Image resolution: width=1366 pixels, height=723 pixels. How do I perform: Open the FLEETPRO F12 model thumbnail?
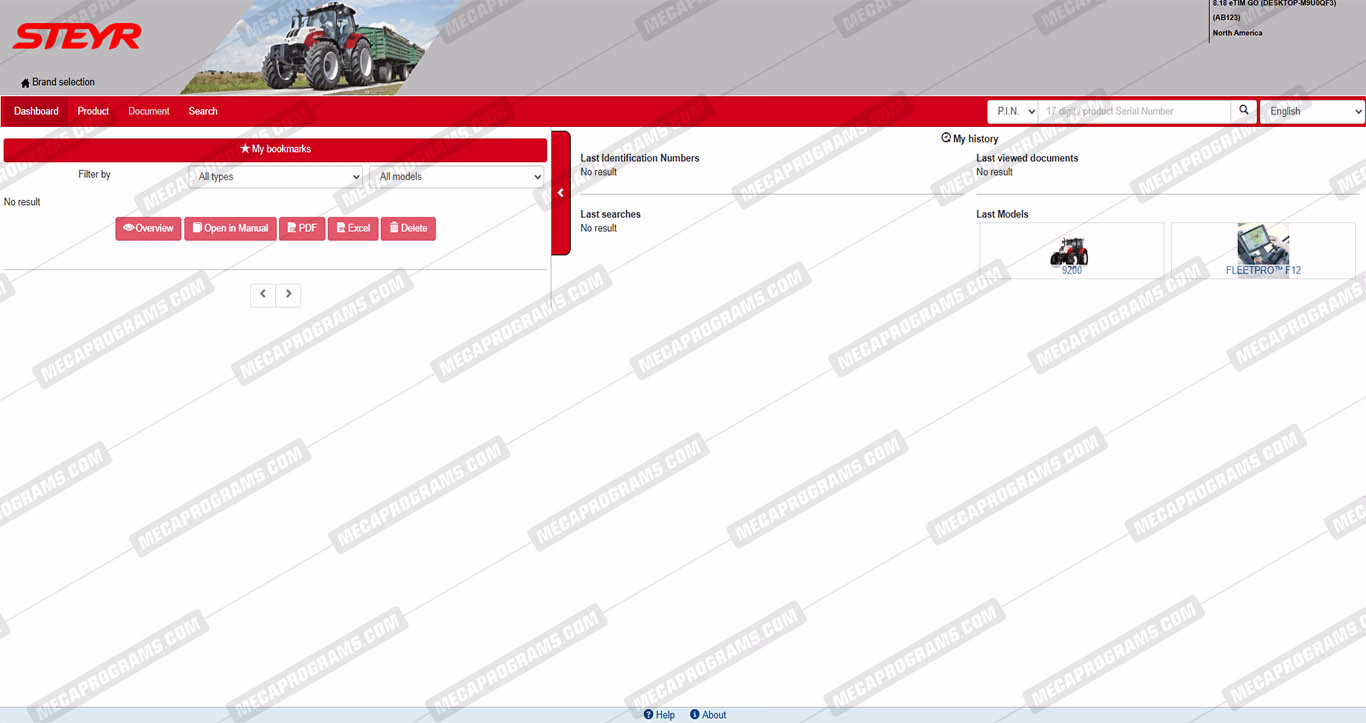coord(1263,251)
